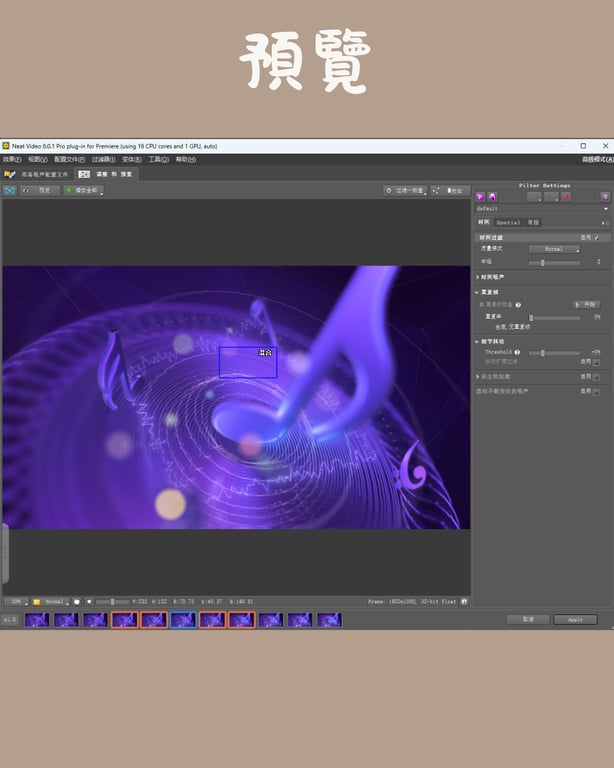Toggle enable checkbox for the collapsed section row
The width and height of the screenshot is (614, 768).
tap(596, 377)
